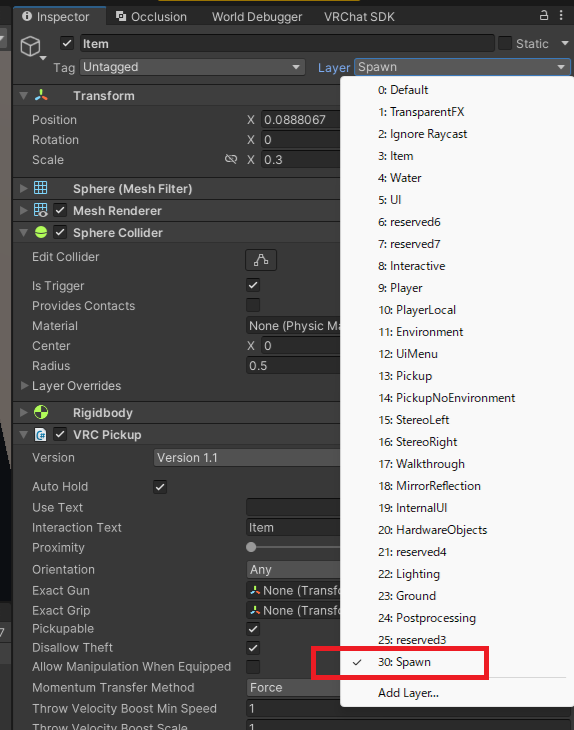Viewport: 574px width, 730px height.
Task: Expand the Mesh Renderer component
Action: [x=24, y=210]
